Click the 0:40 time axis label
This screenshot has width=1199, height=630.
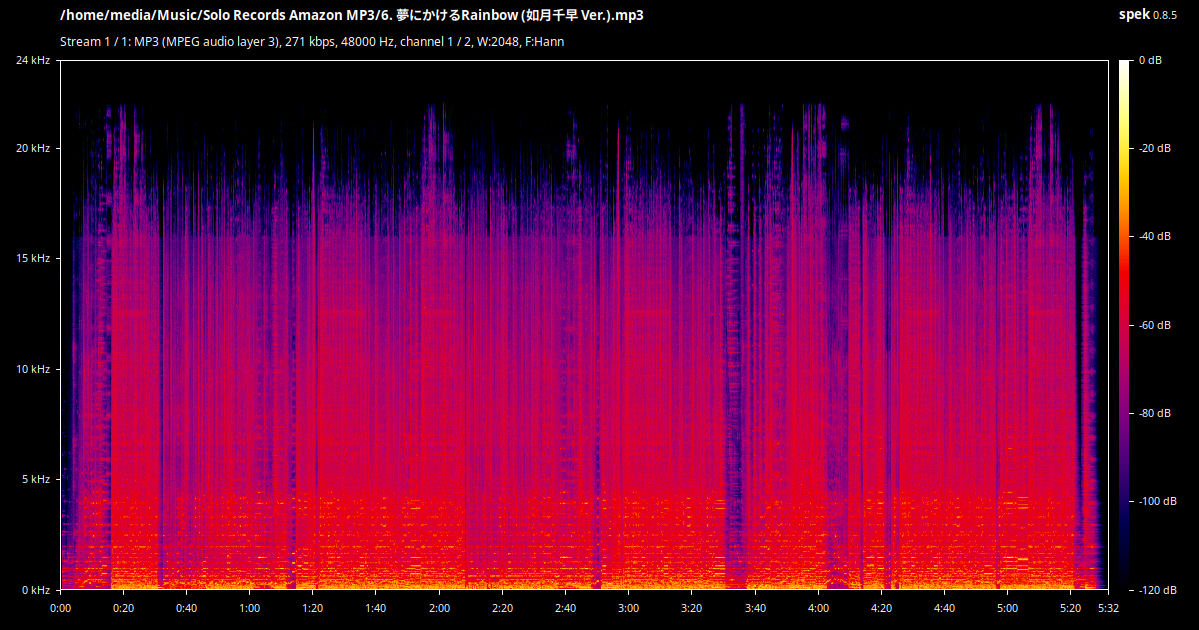187,608
